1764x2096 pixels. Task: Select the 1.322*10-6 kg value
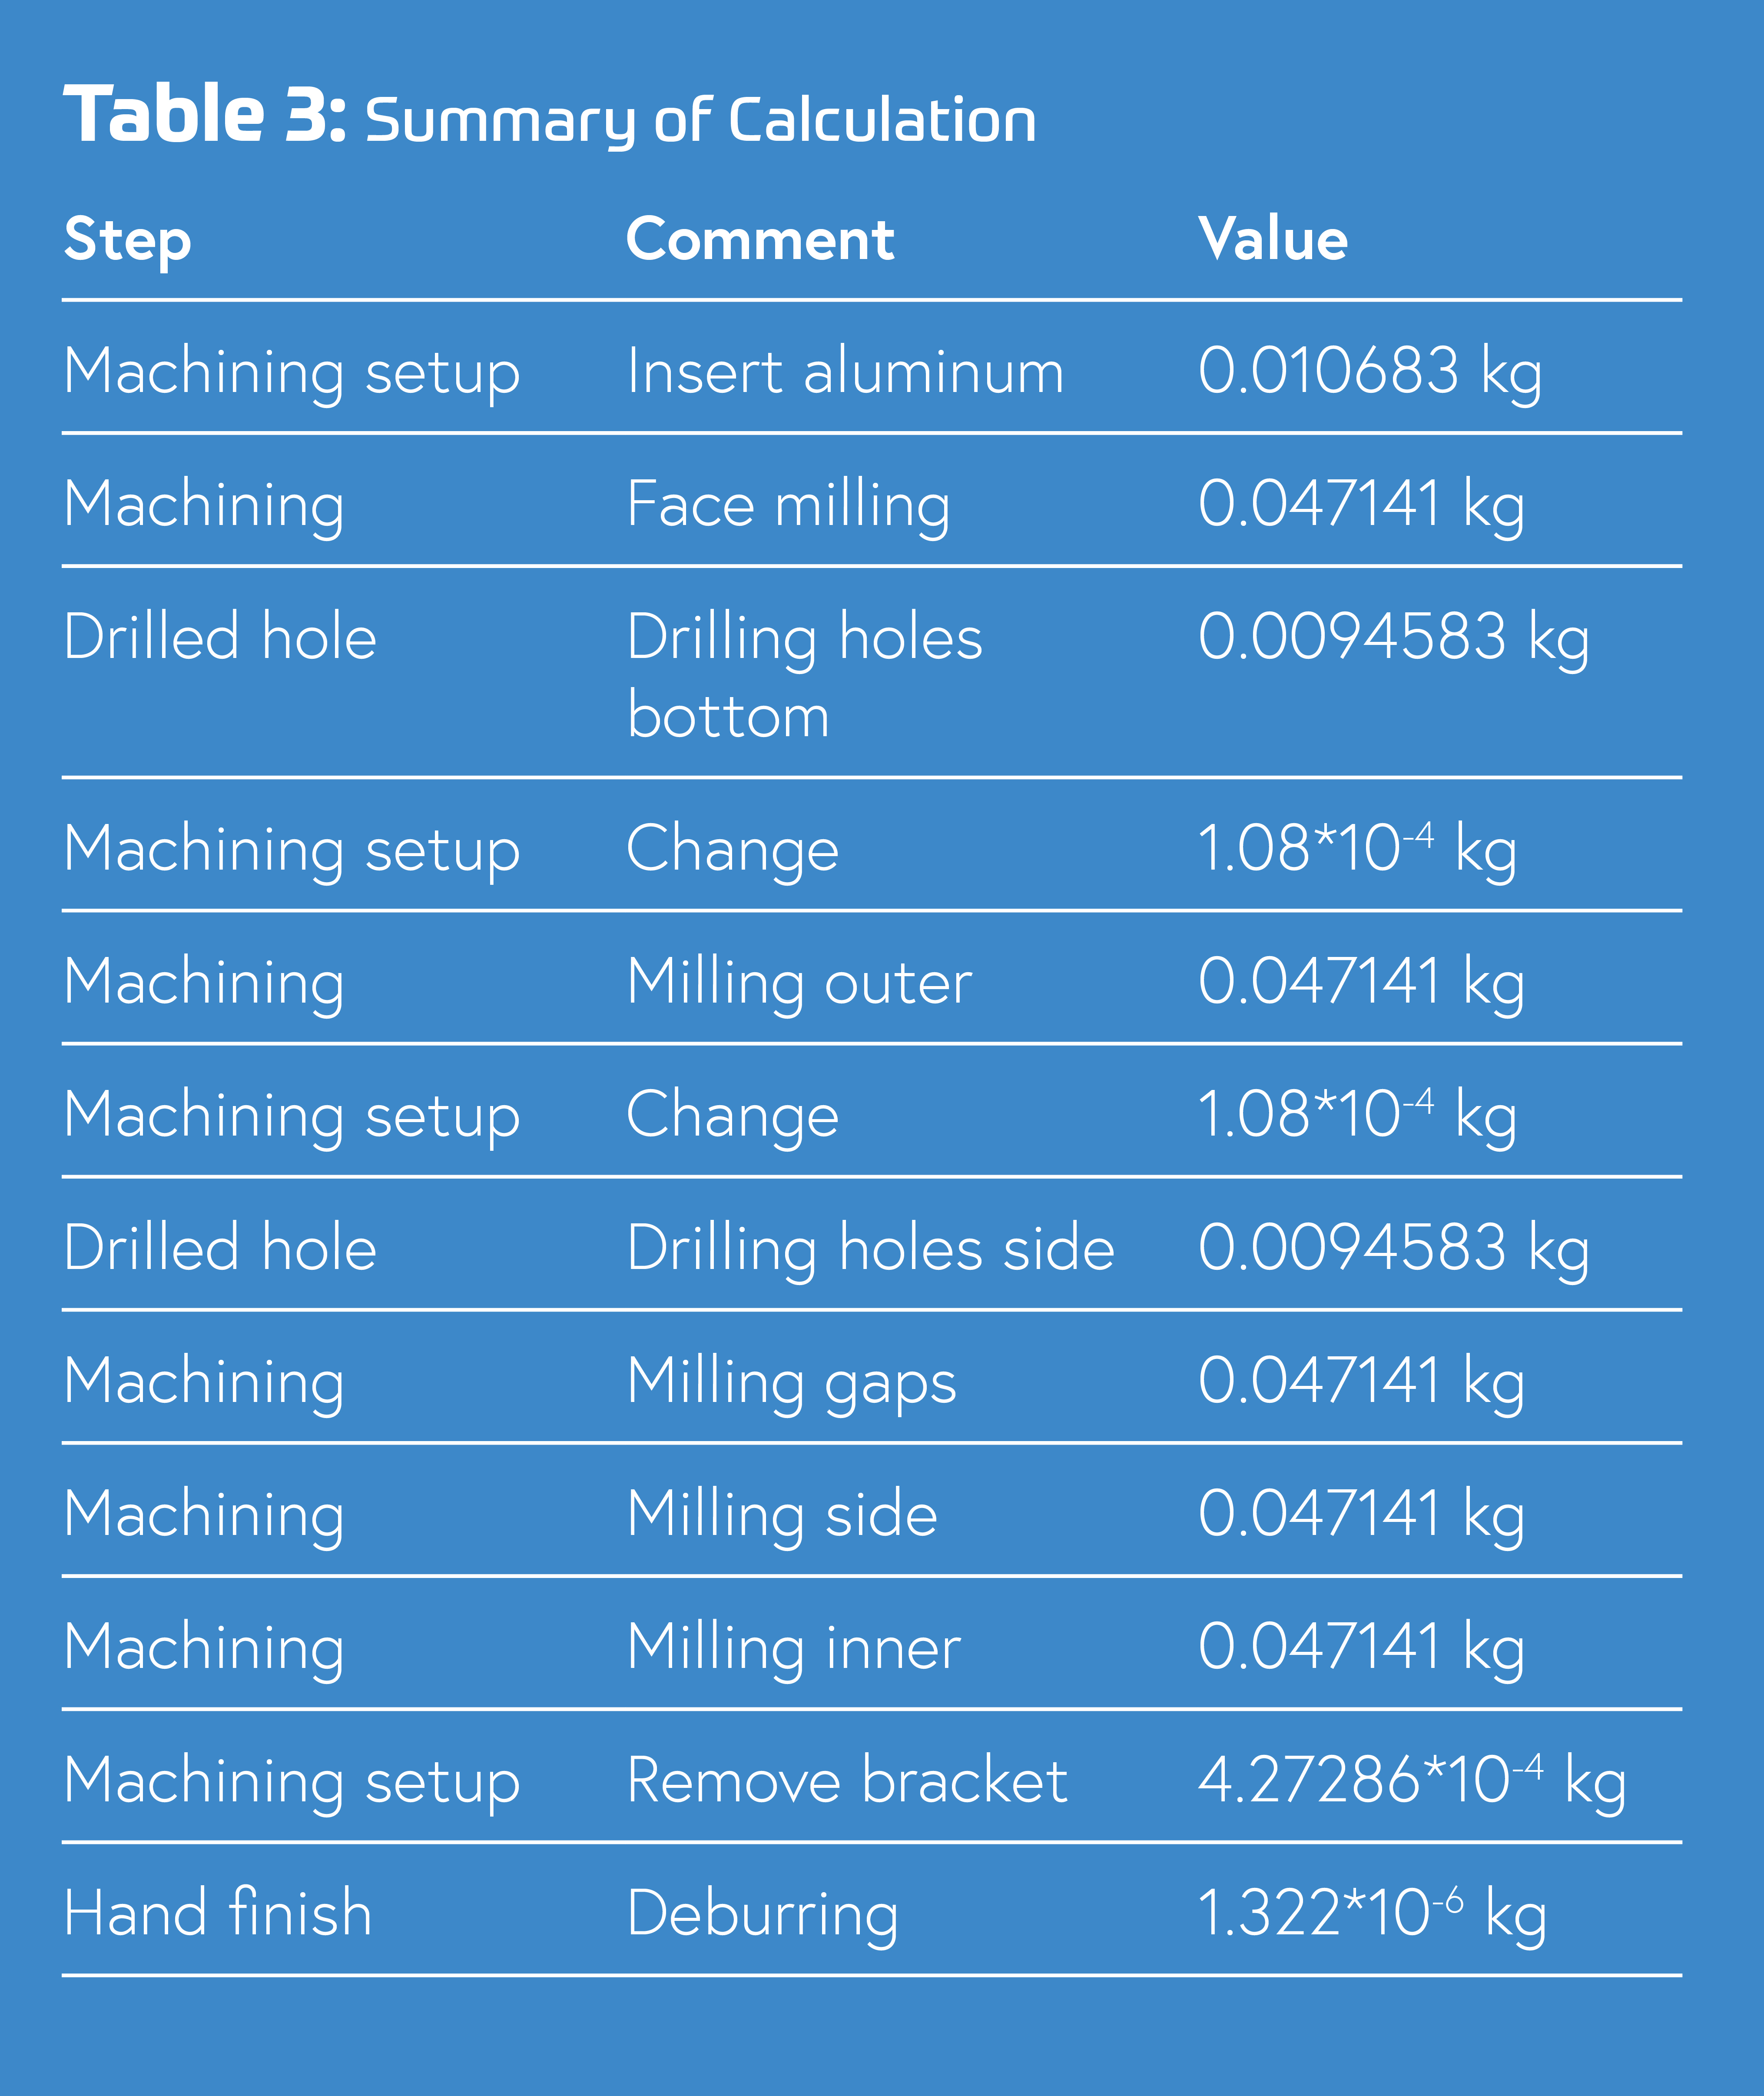[x=1372, y=1914]
